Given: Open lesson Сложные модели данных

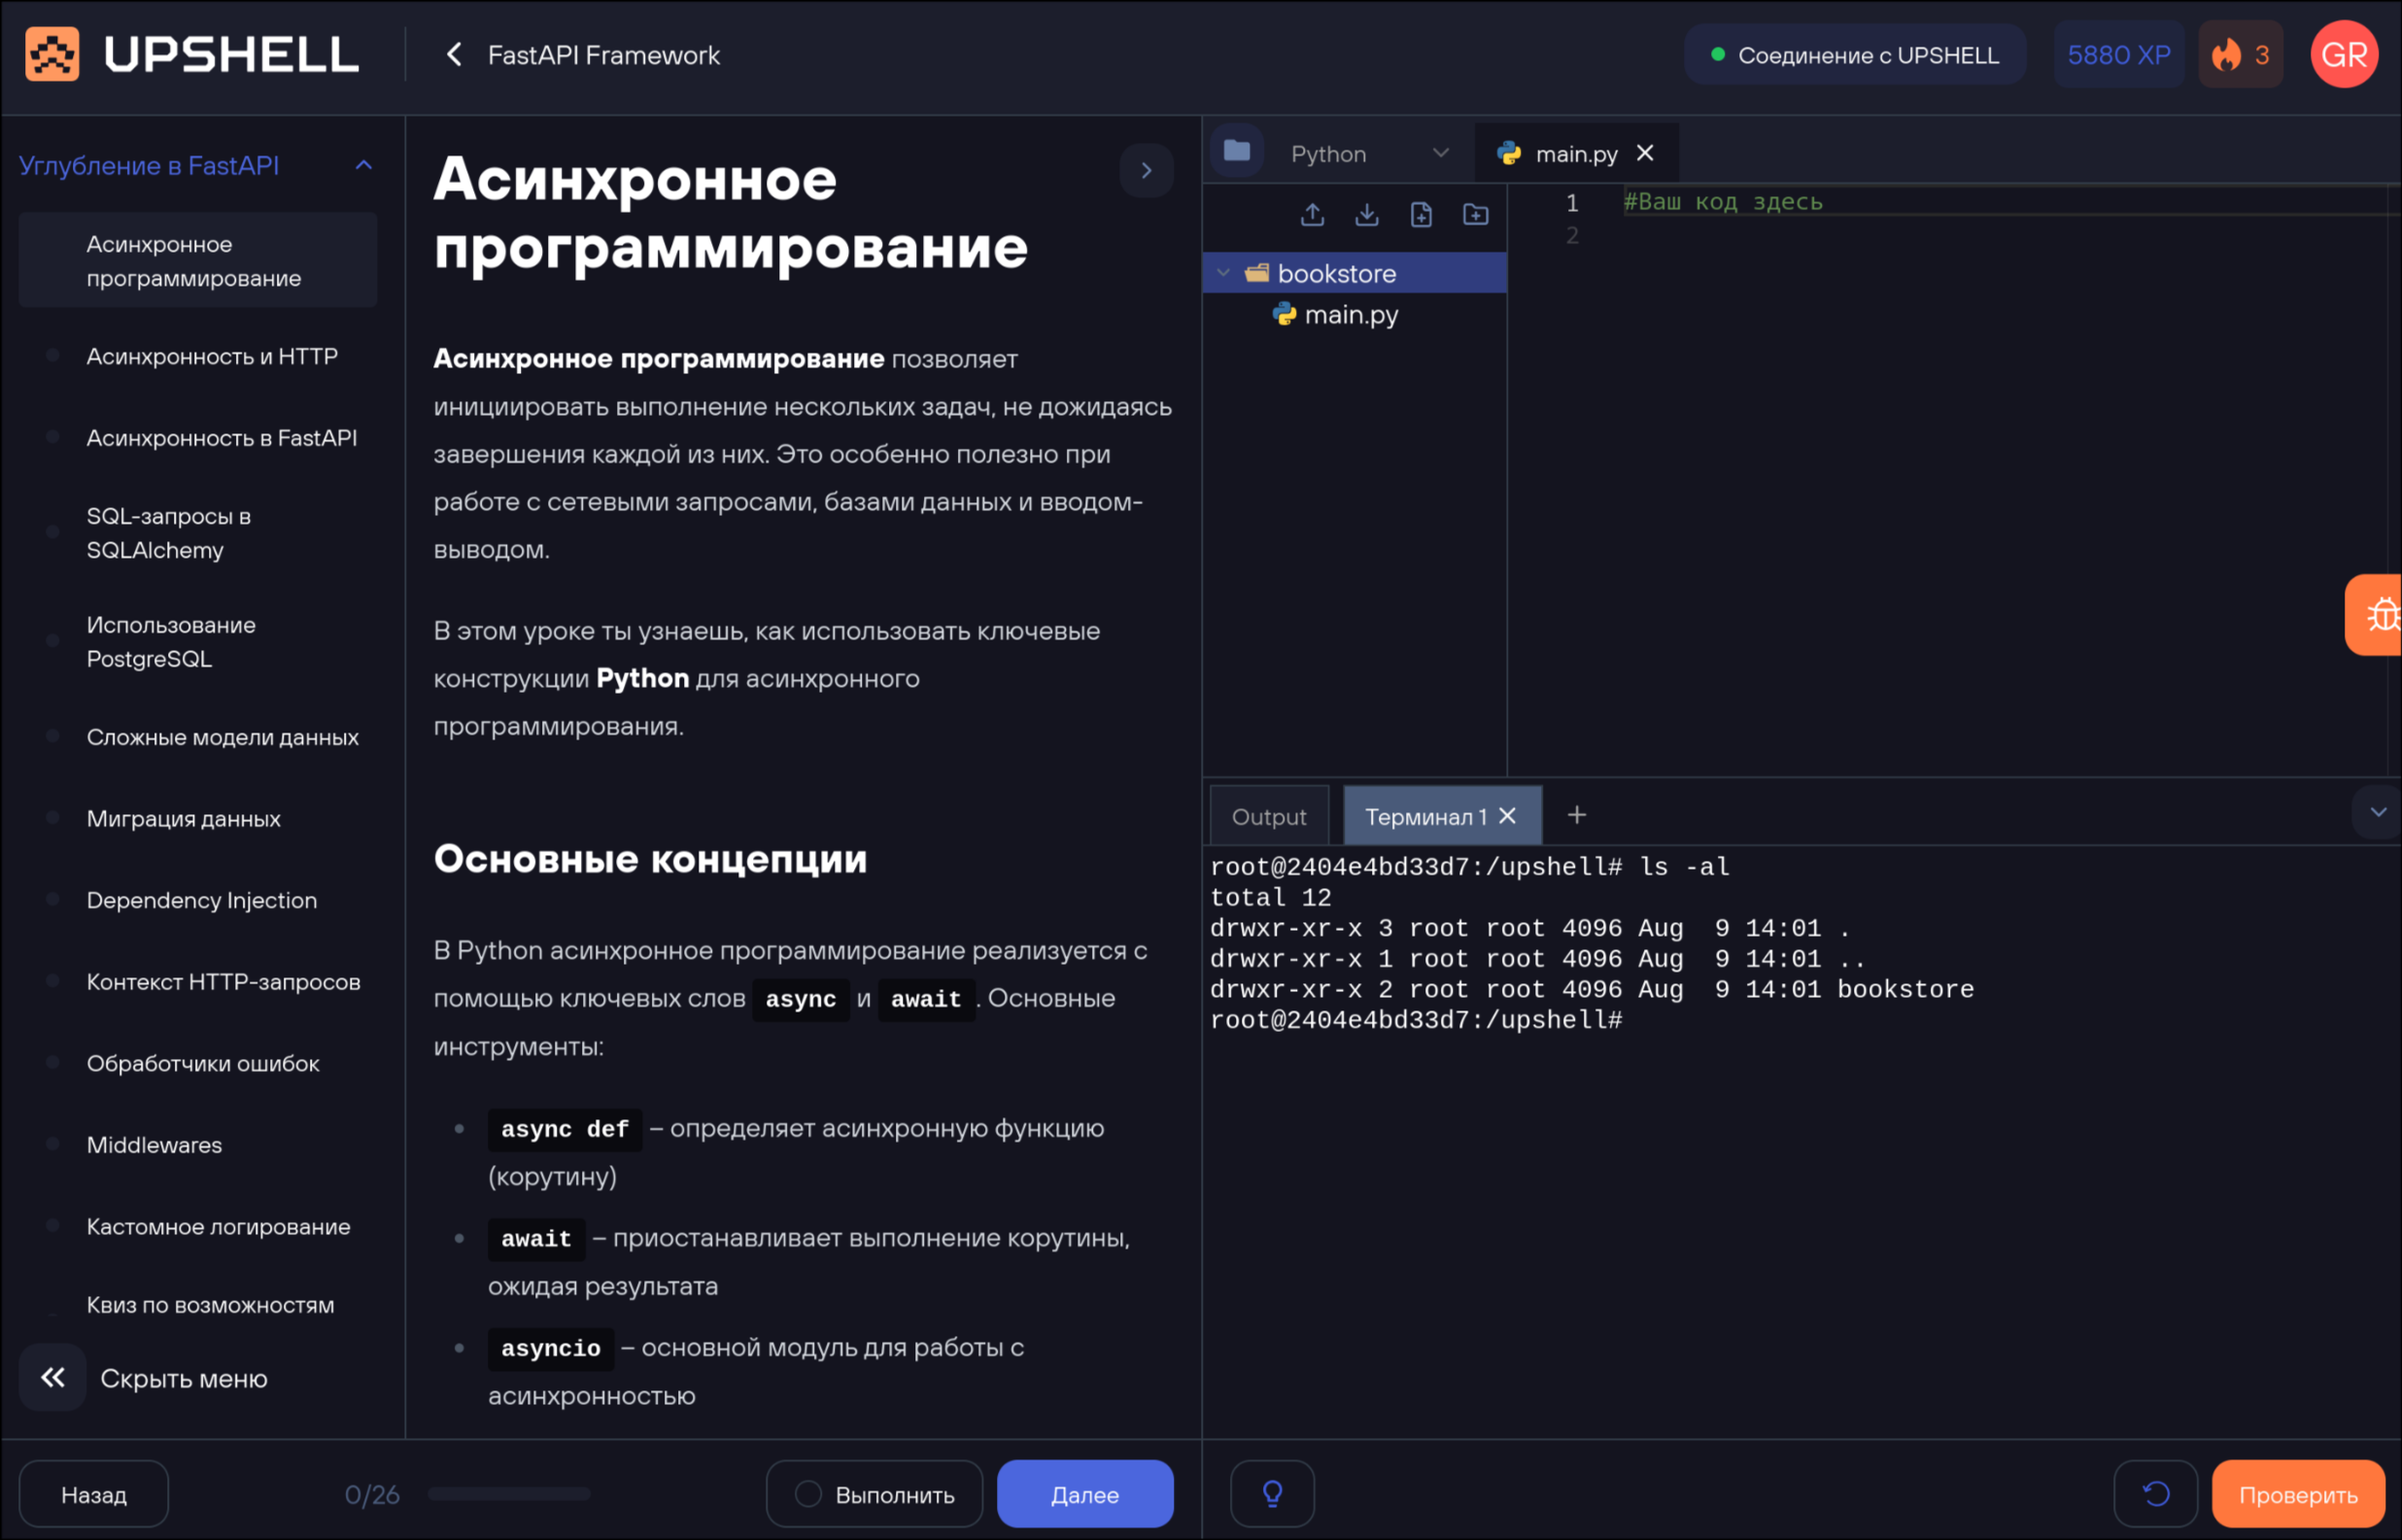Looking at the screenshot, I should (222, 737).
